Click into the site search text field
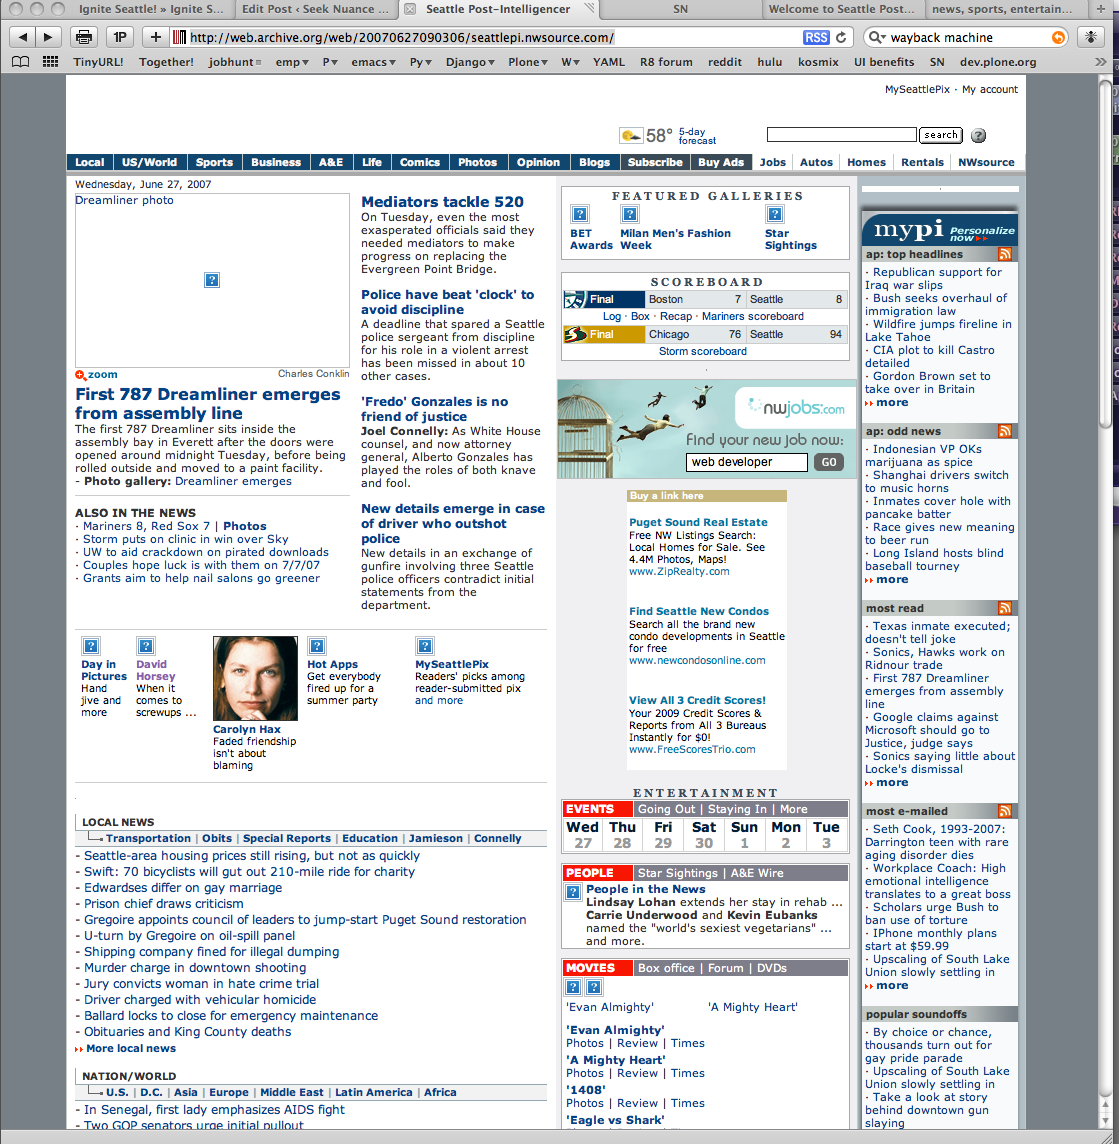The image size is (1119, 1144). (841, 135)
